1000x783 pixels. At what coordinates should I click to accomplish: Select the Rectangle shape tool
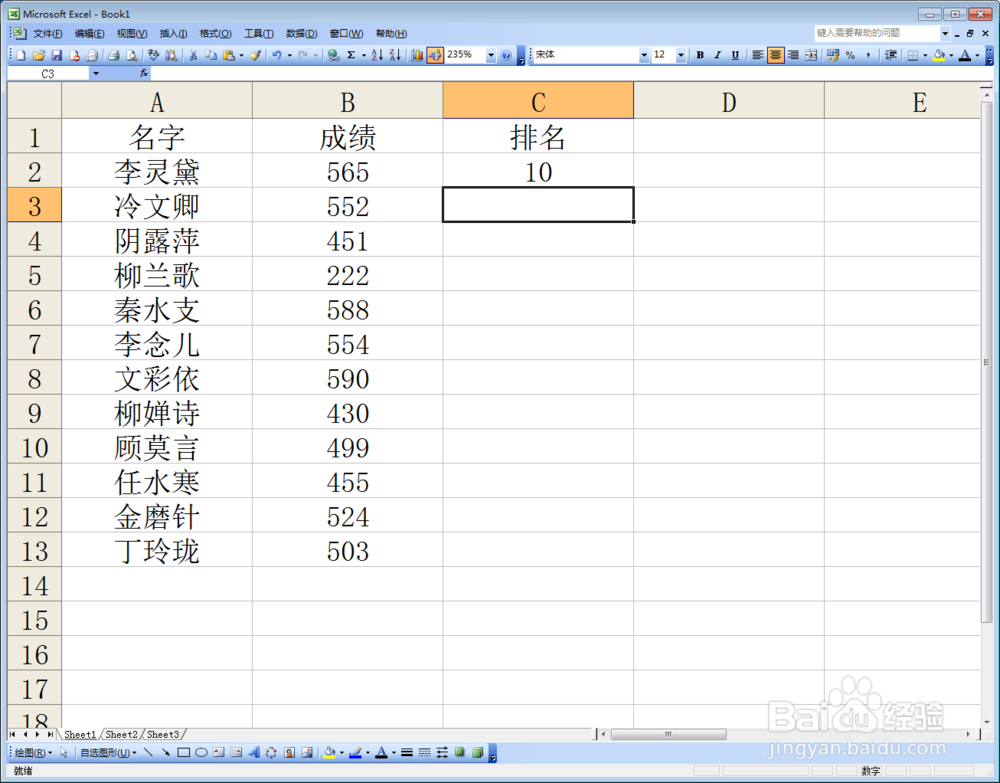click(183, 752)
